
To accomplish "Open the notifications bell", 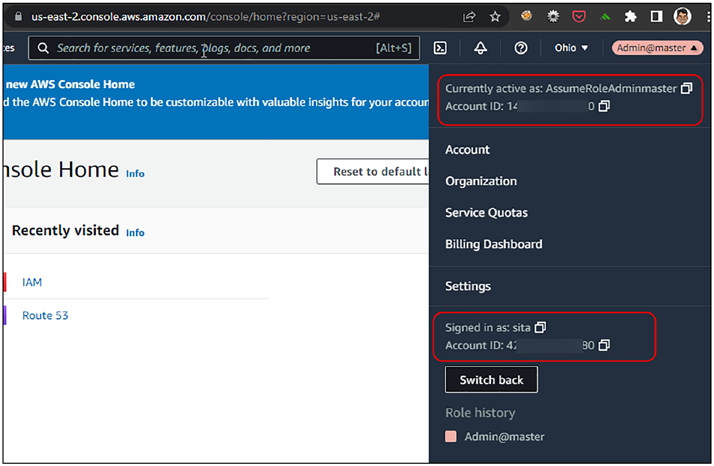I will point(480,48).
